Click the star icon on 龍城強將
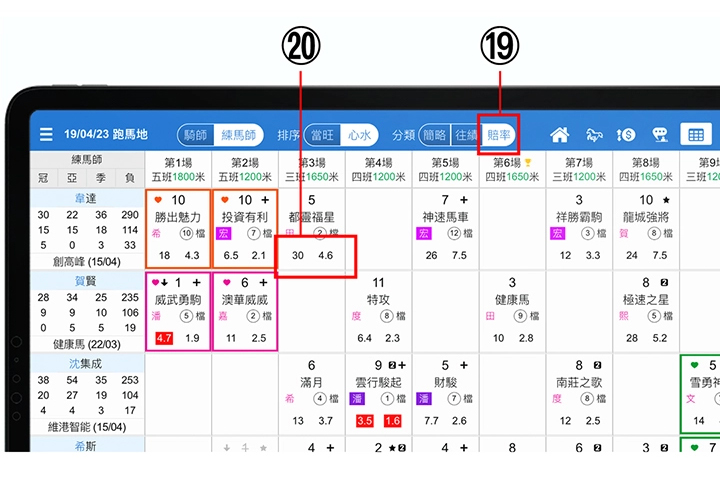This screenshot has width=720, height=480. 666,200
